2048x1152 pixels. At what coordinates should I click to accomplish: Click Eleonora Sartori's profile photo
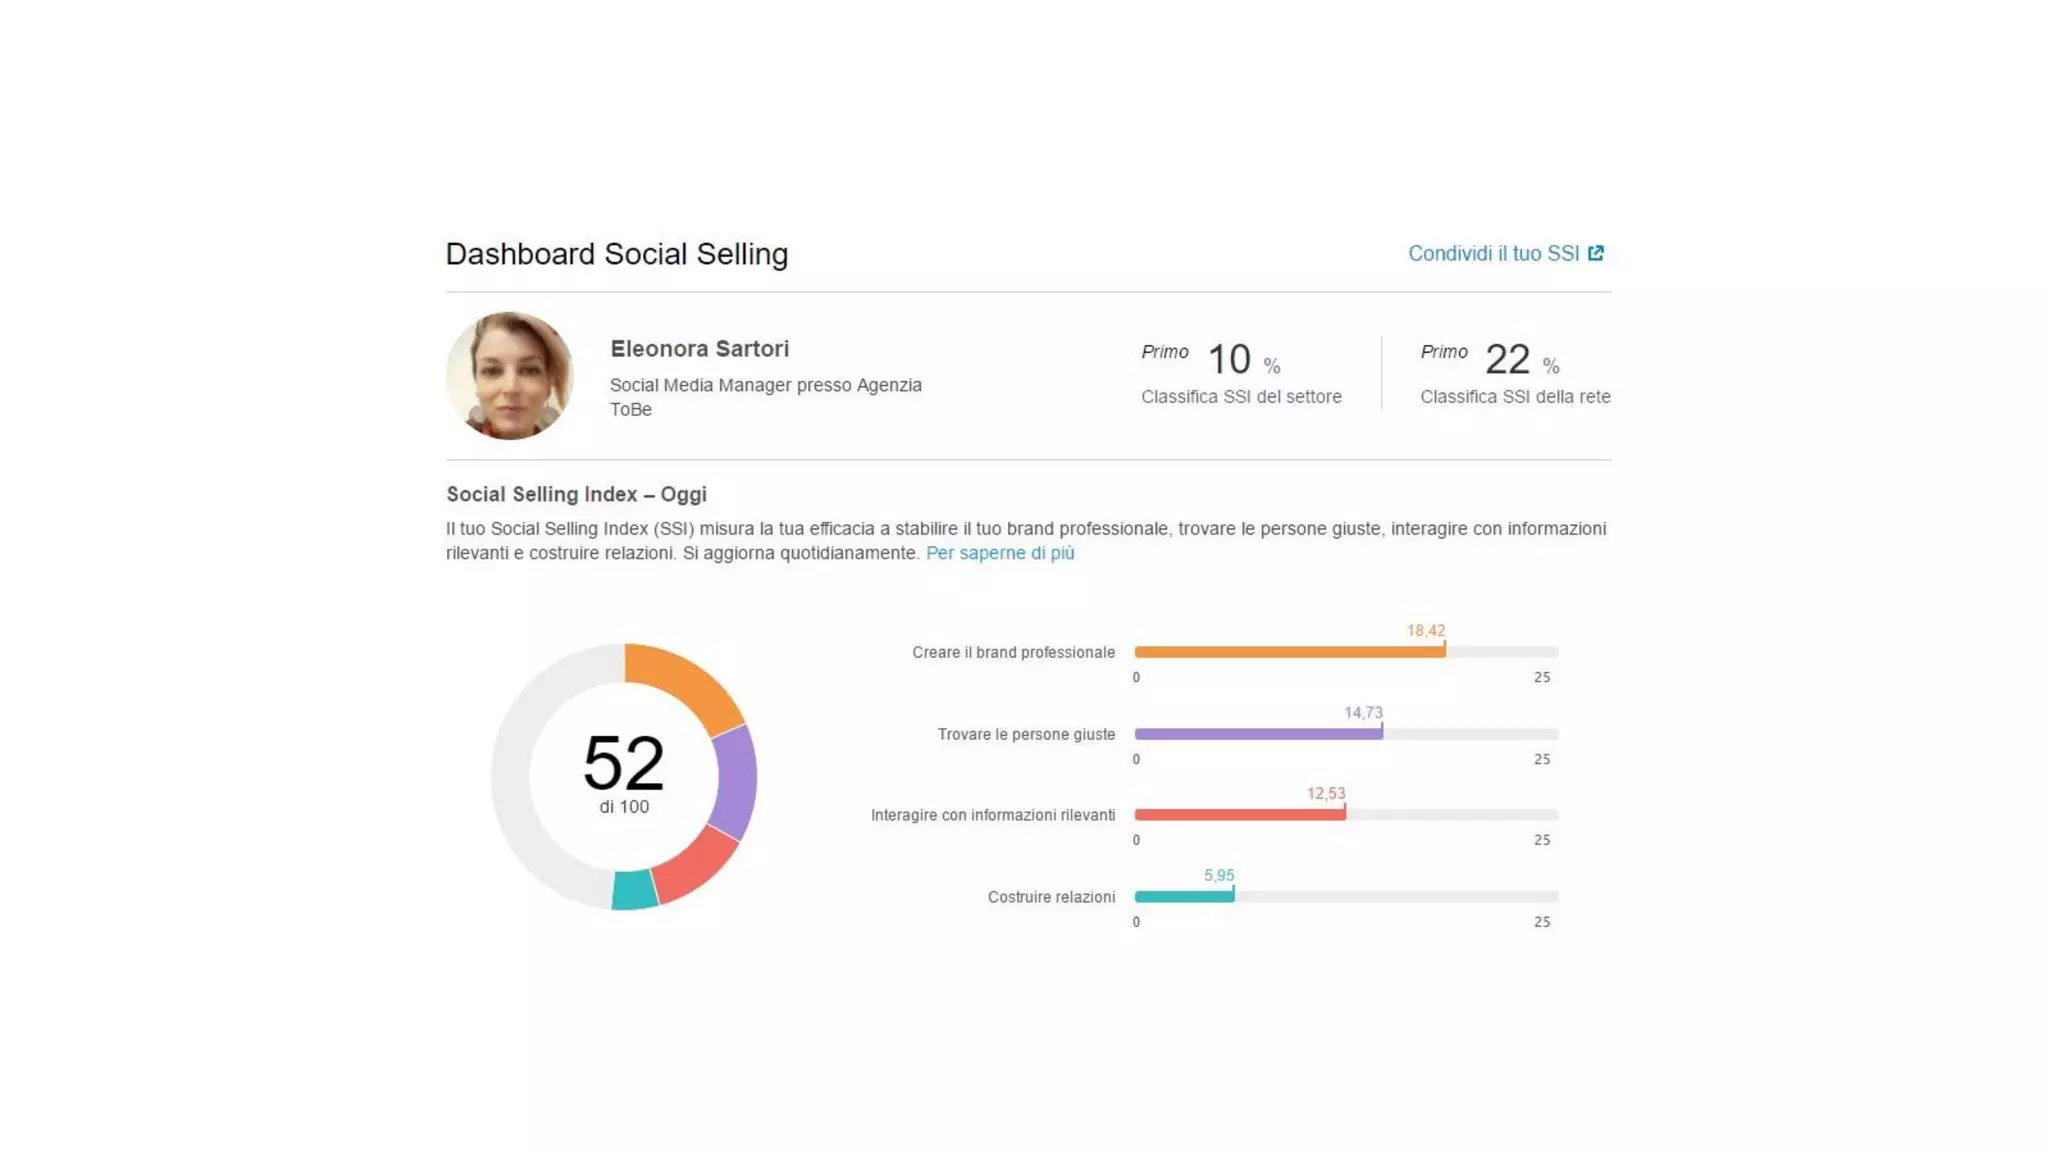[510, 376]
